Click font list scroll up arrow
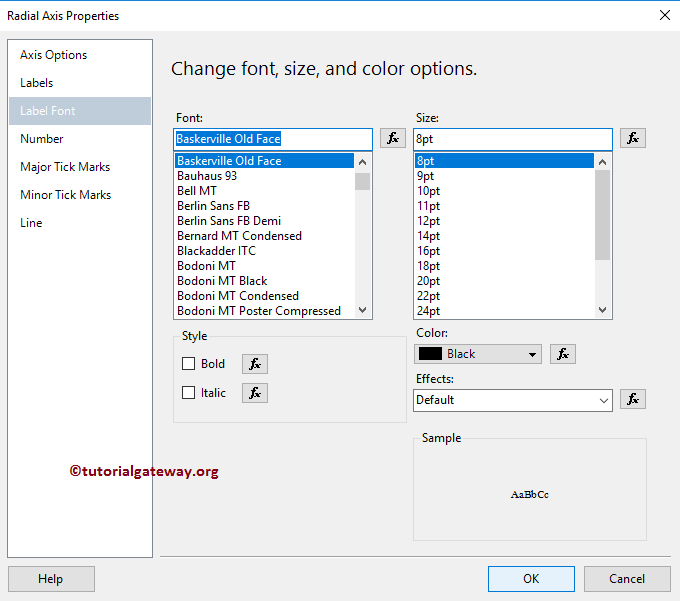 (x=363, y=162)
